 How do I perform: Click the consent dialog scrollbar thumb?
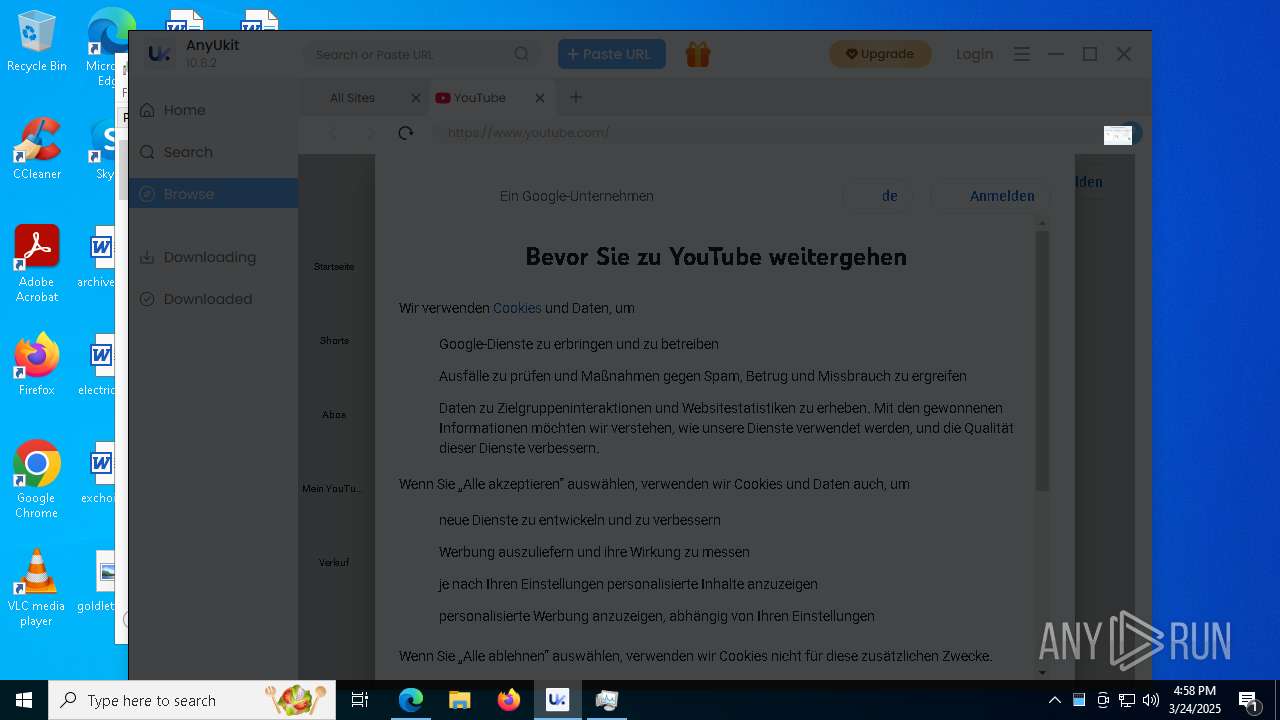tap(1042, 360)
